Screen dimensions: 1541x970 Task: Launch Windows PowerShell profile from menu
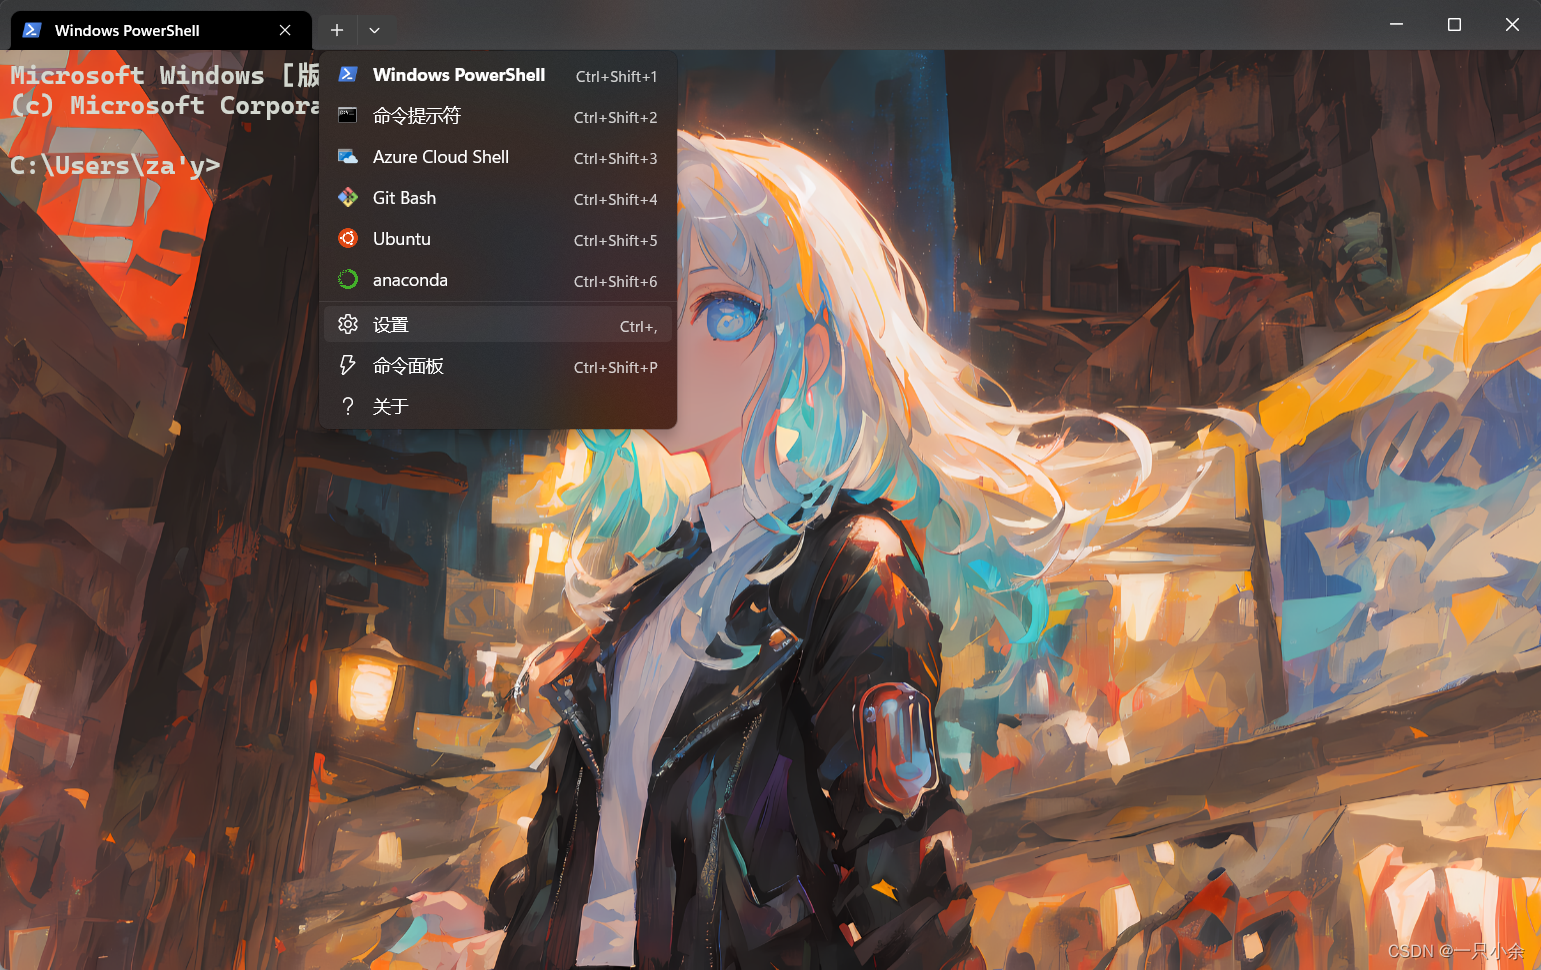(498, 75)
